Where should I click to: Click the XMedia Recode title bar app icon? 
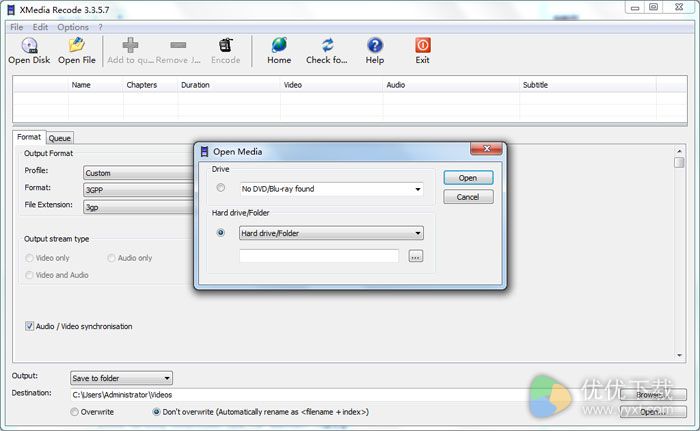[x=11, y=9]
